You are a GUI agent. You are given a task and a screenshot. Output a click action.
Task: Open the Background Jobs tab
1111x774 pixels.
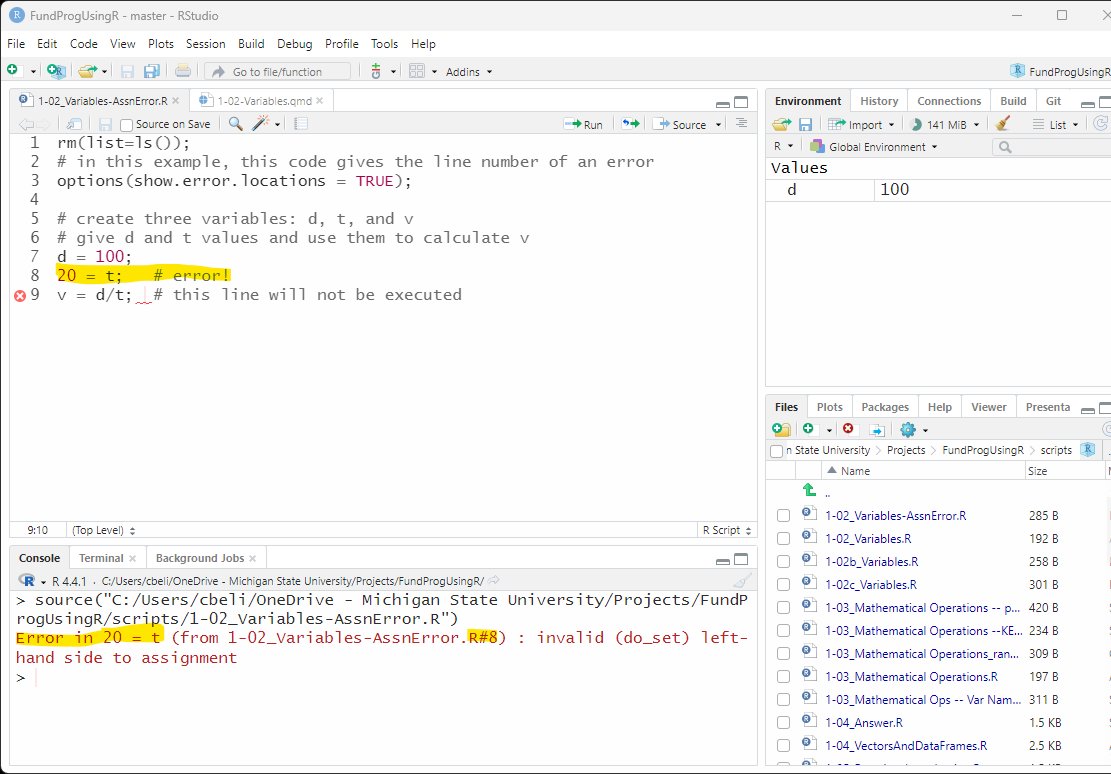(x=200, y=558)
